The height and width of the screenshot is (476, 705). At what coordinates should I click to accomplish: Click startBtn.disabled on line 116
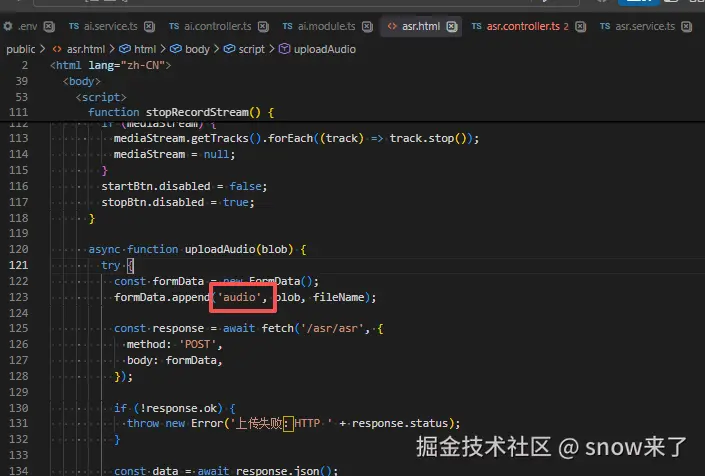[x=156, y=186]
